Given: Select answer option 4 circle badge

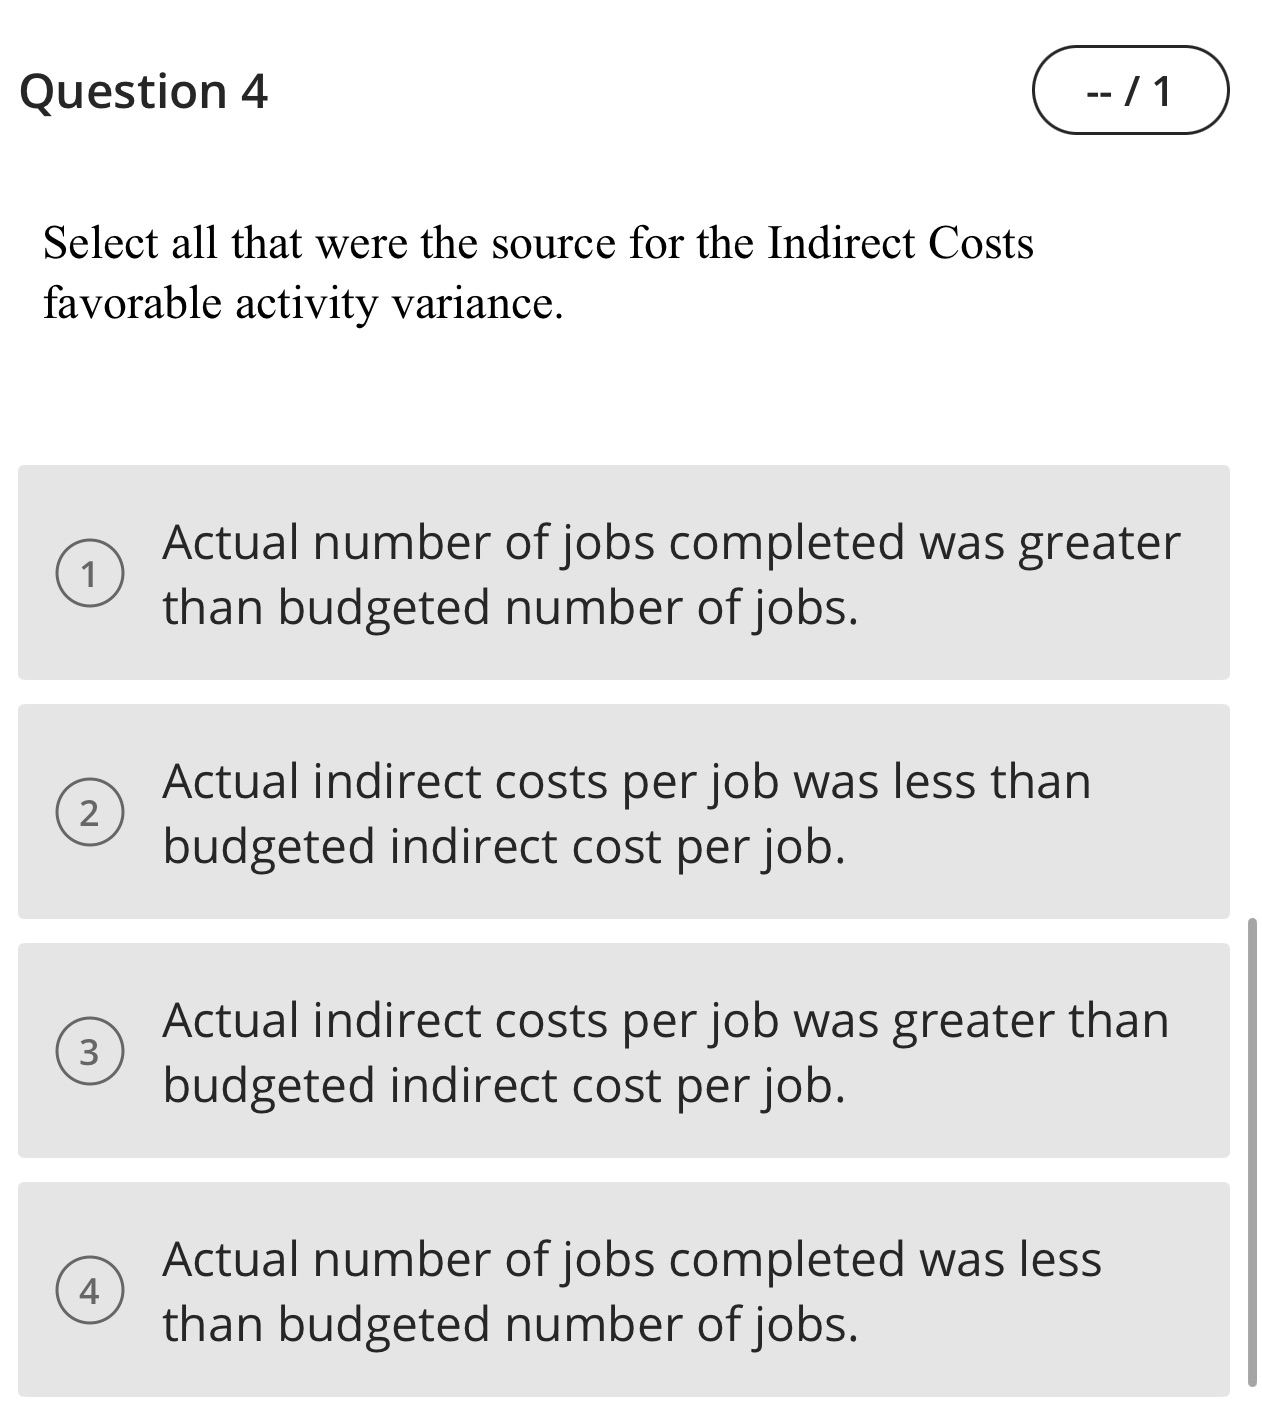Looking at the screenshot, I should [x=90, y=1290].
